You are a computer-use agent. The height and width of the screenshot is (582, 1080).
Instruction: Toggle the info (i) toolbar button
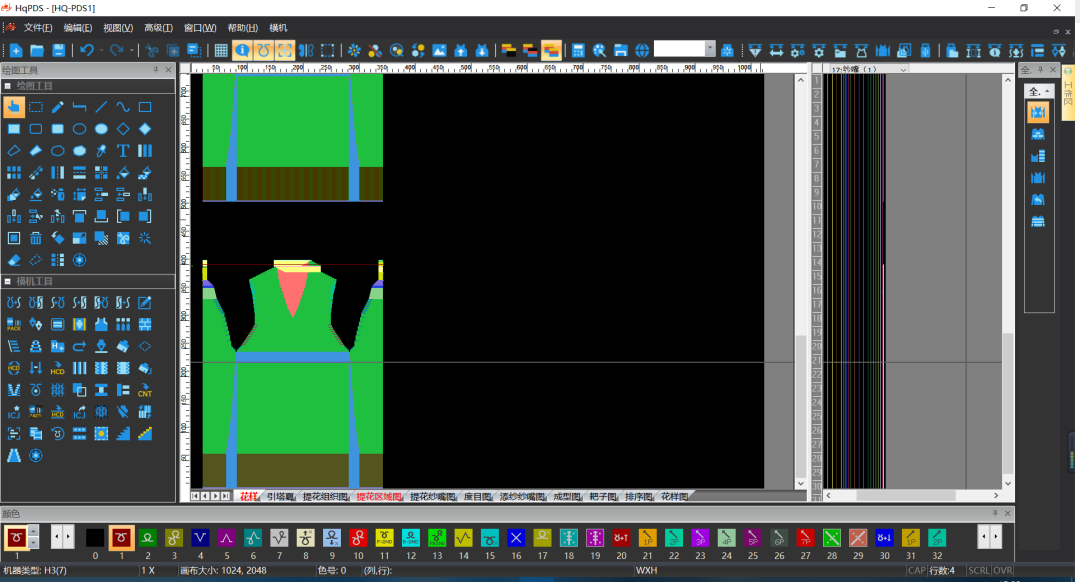pyautogui.click(x=242, y=50)
